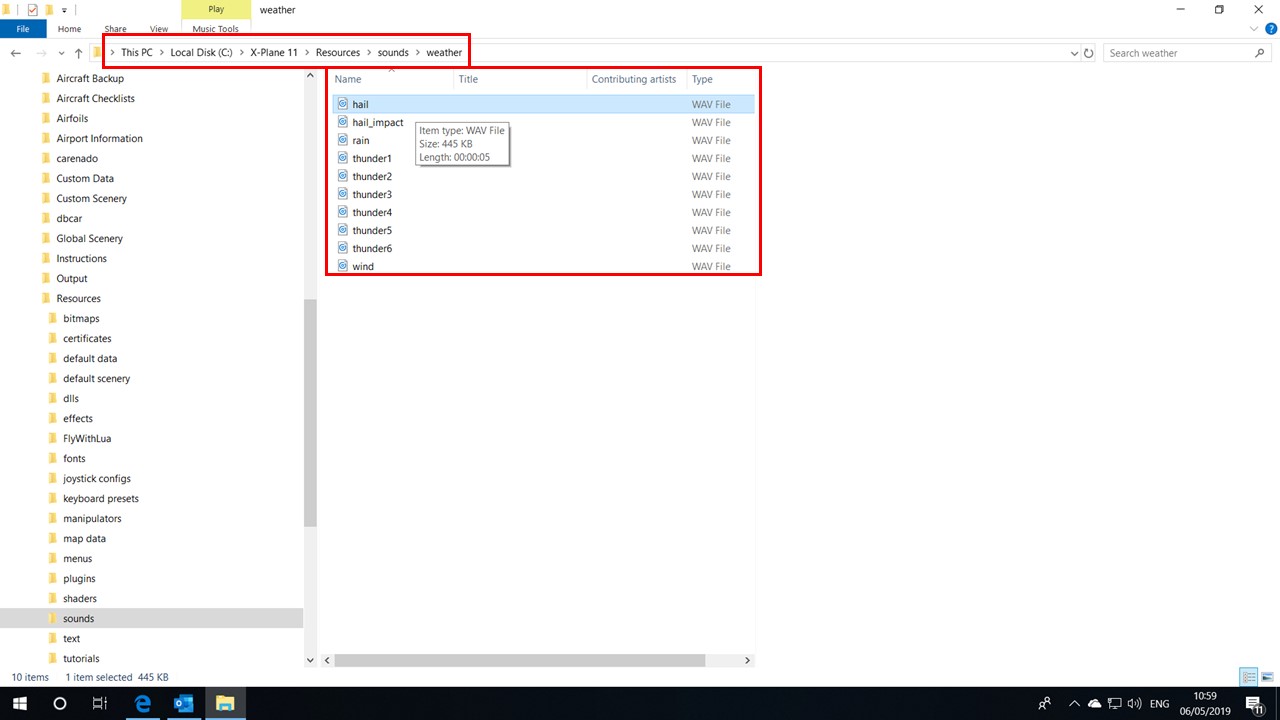Screen dimensions: 1280x720
Task: Open the Music Tools tab
Action: click(216, 29)
